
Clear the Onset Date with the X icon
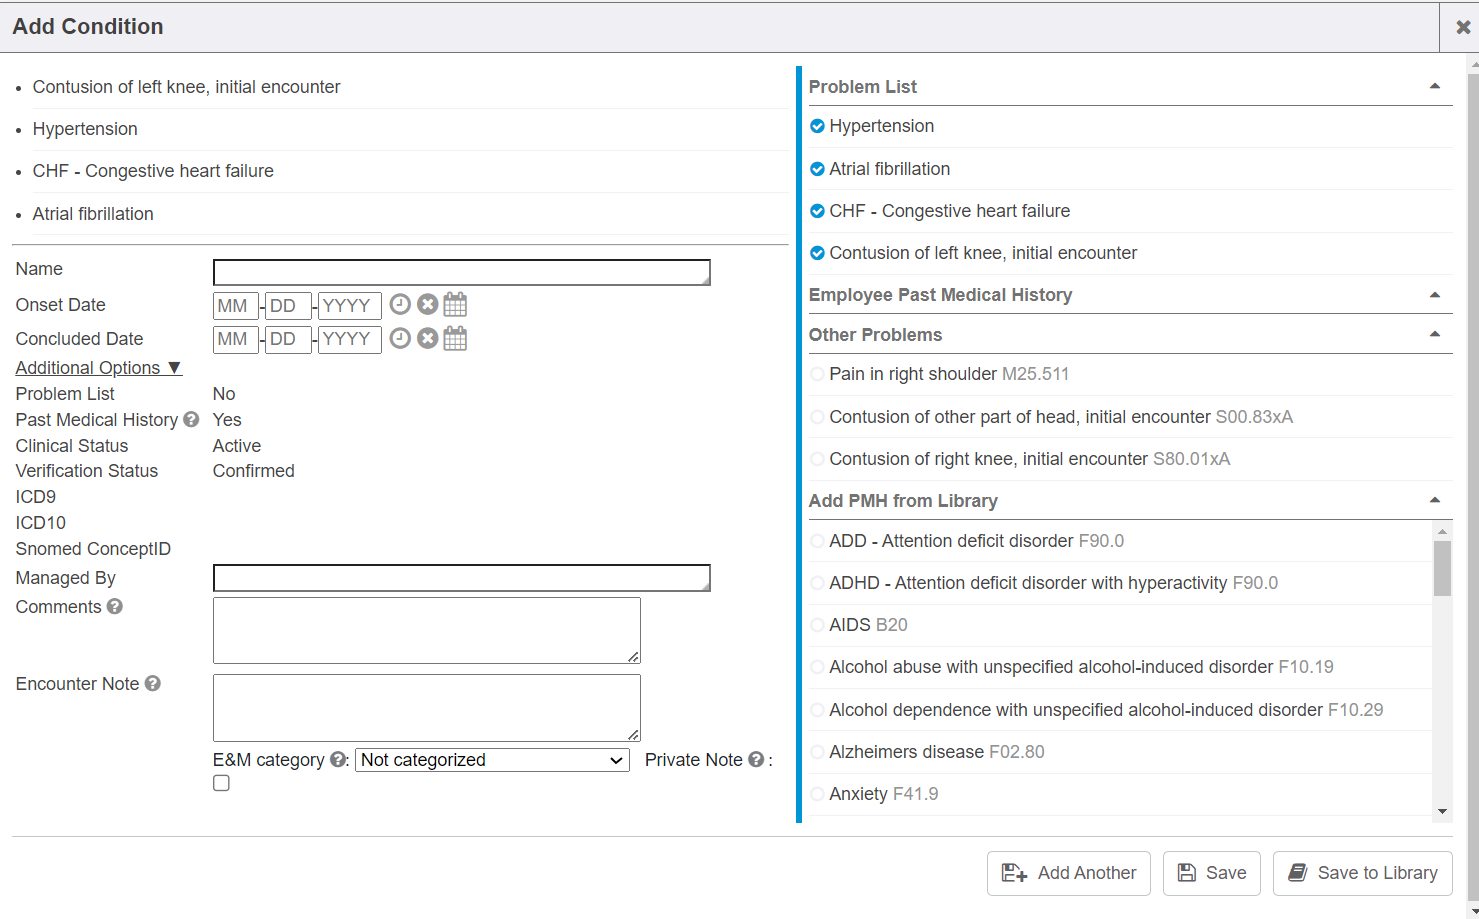coord(428,305)
